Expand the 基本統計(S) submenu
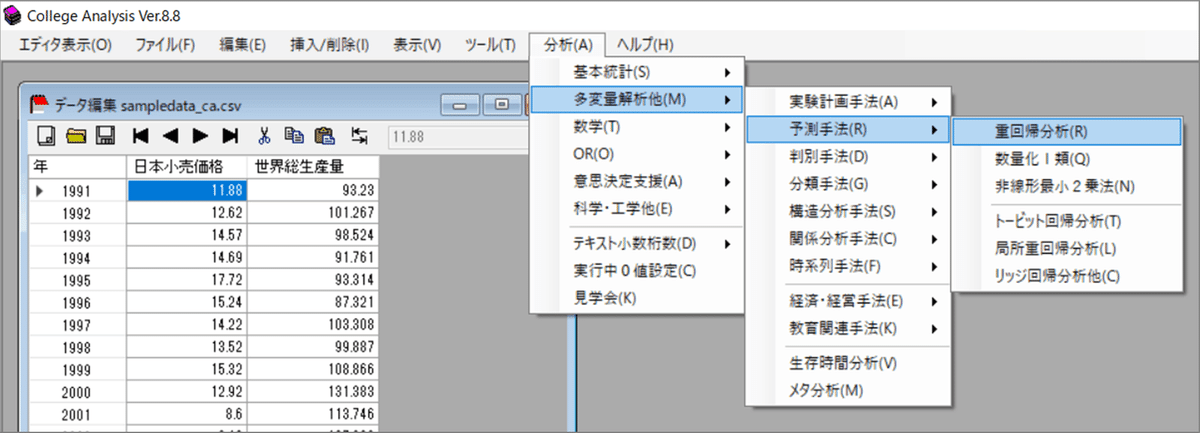This screenshot has width=1200, height=433. 637,72
